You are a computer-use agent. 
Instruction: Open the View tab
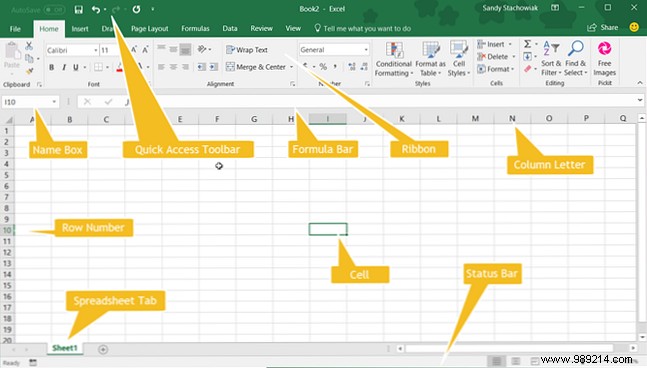293,28
